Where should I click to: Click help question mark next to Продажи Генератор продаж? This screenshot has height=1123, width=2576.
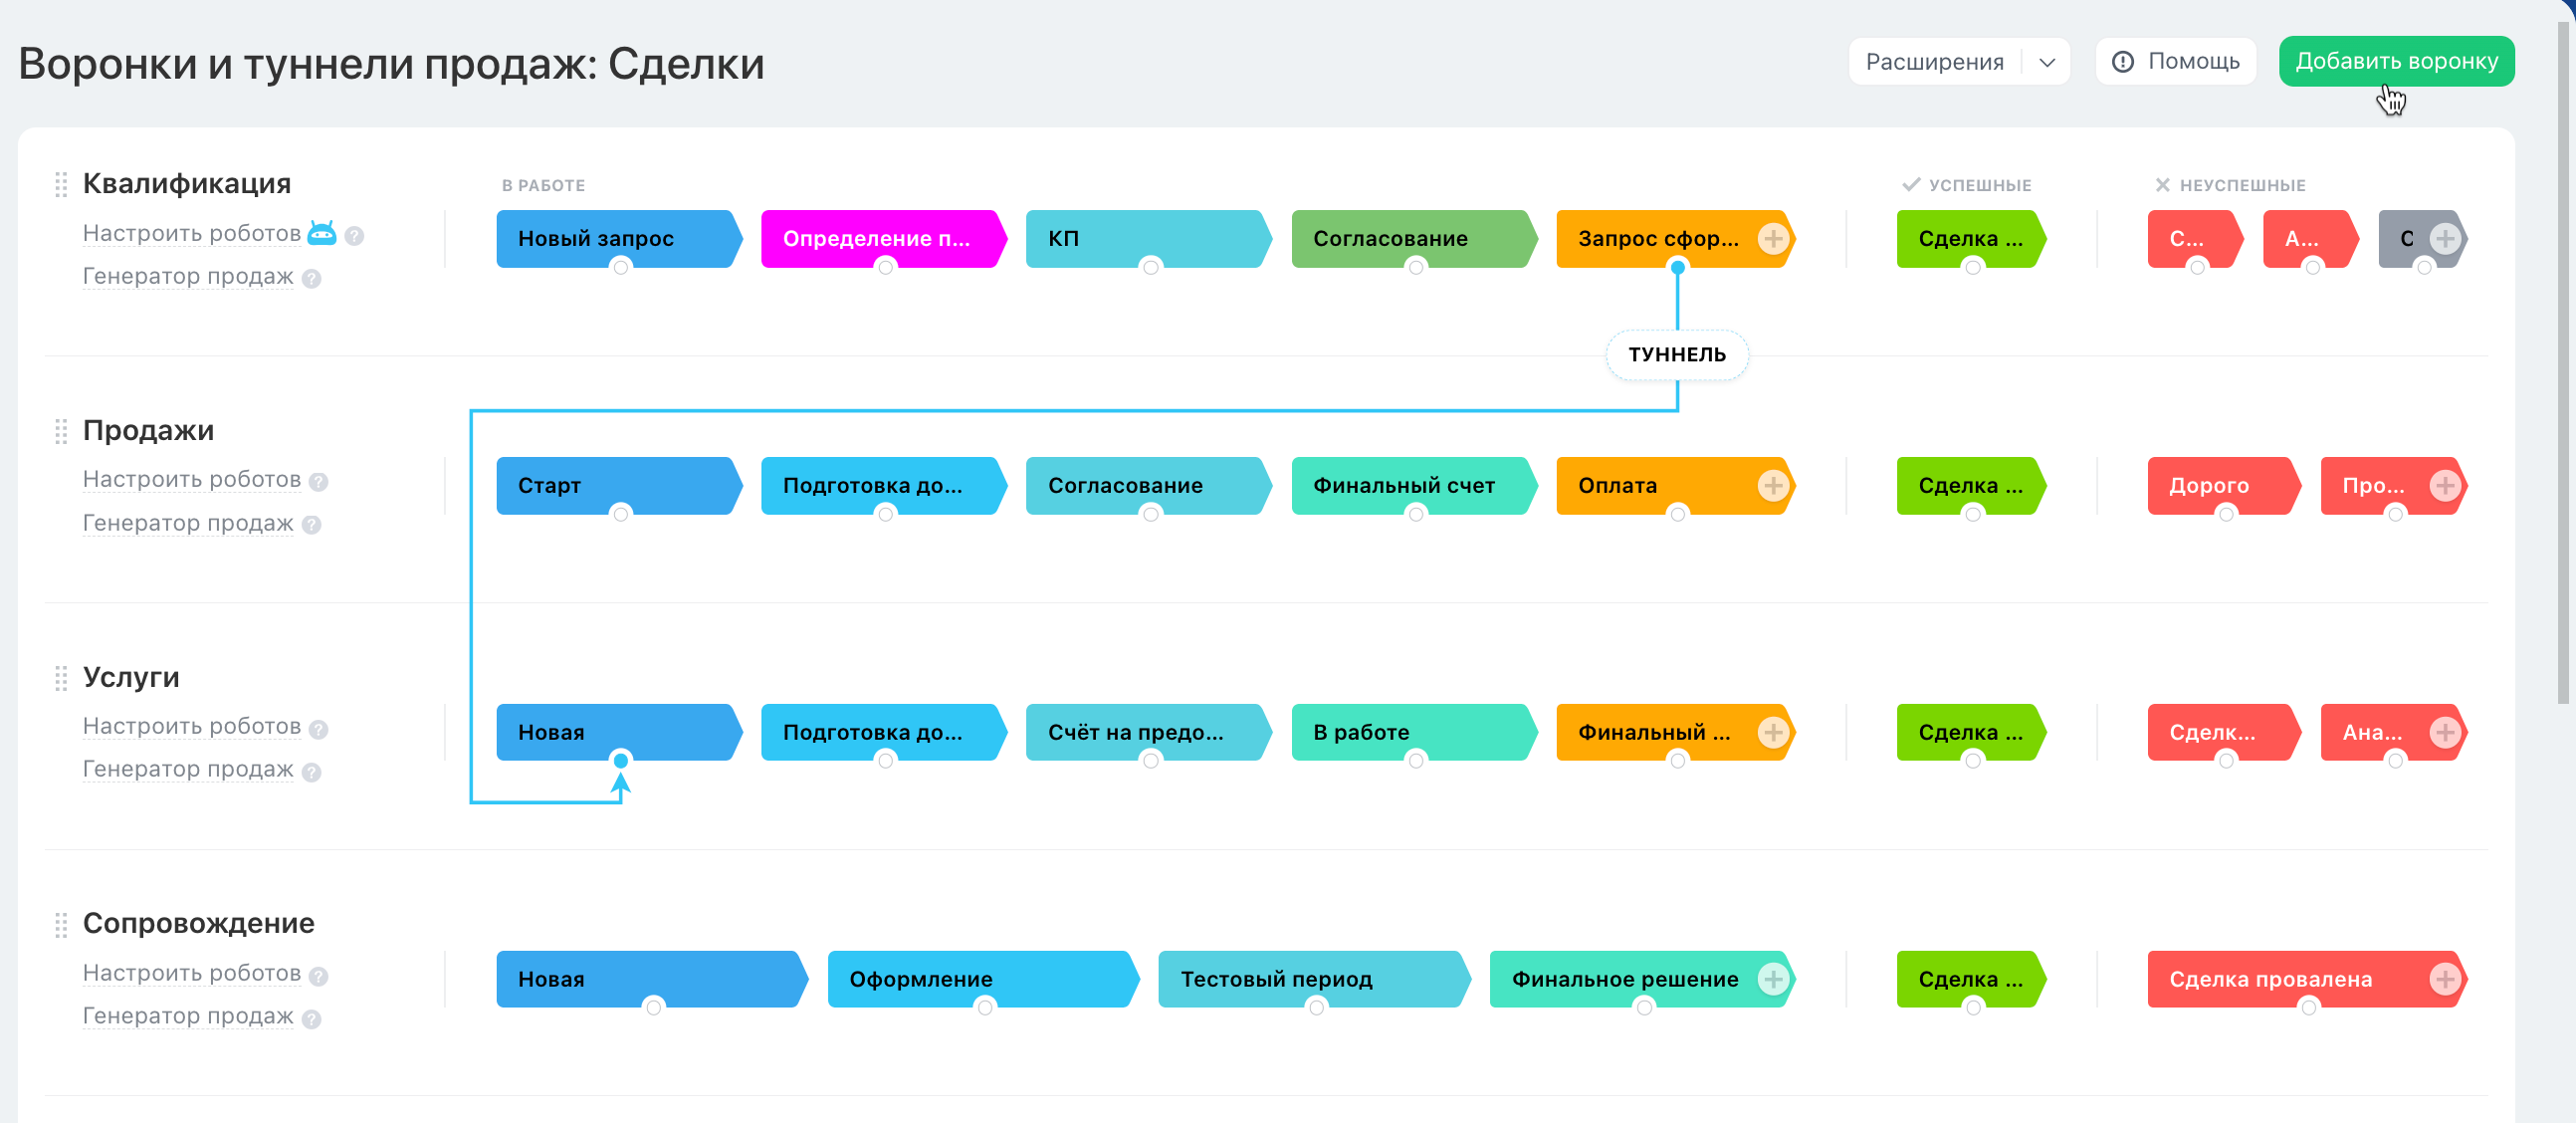click(312, 525)
